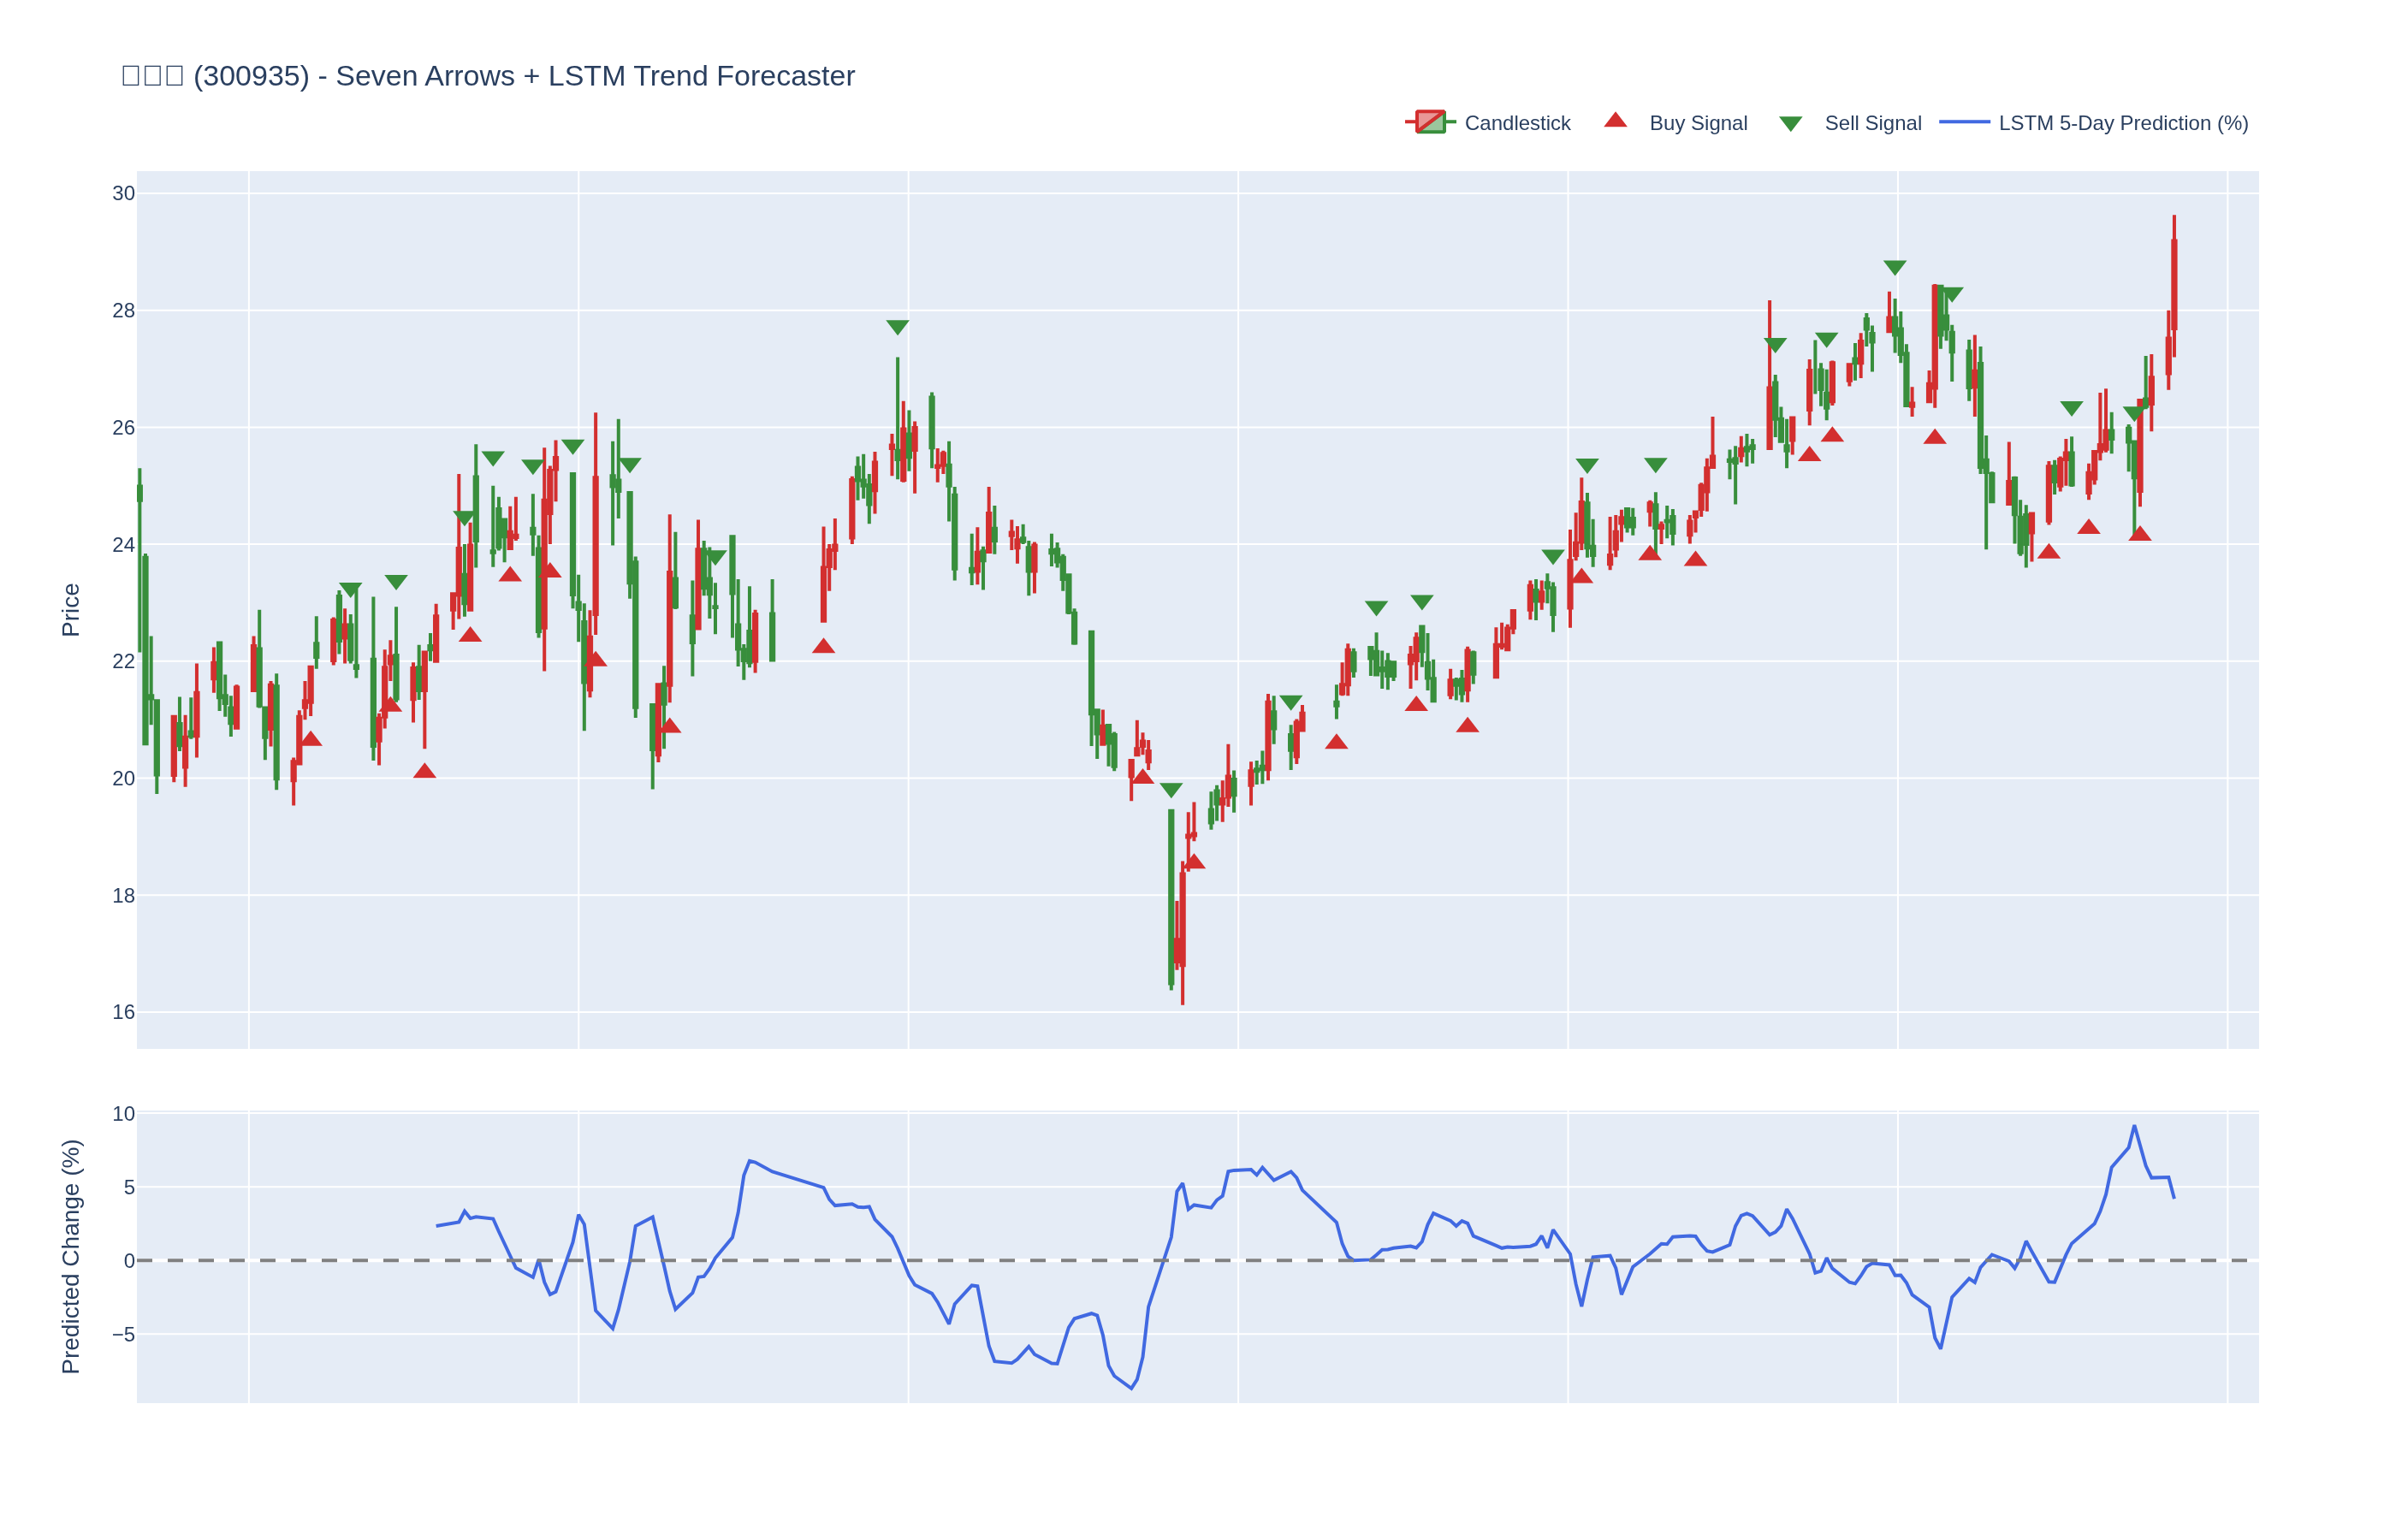This screenshot has height=1540, width=2396.
Task: Click the blue LSTM legend line swatch
Action: pyautogui.click(x=1964, y=122)
